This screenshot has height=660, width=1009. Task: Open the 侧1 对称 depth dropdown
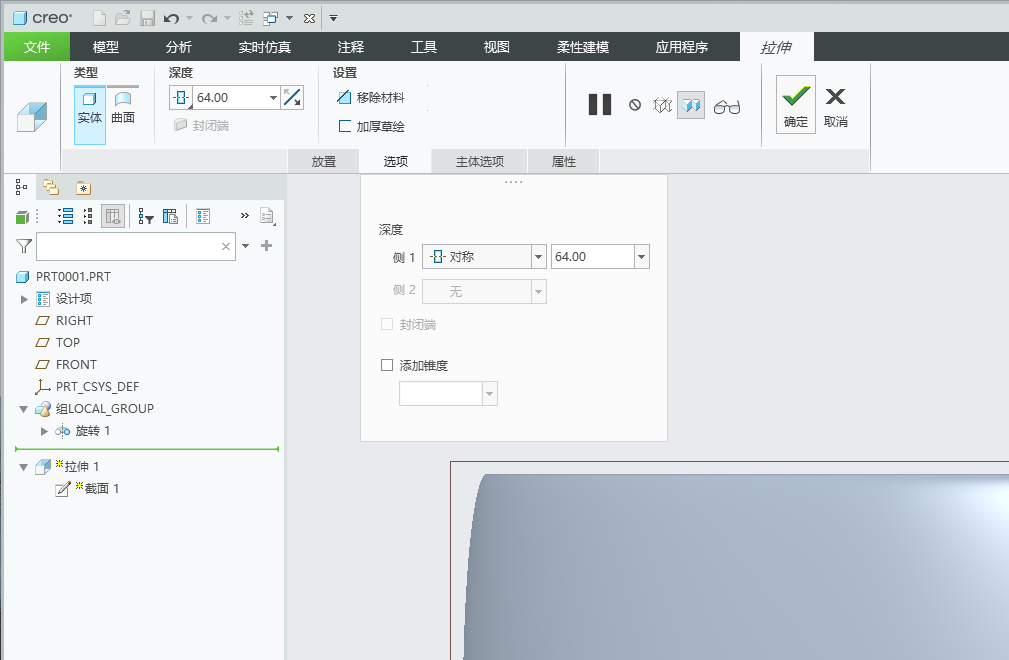(537, 256)
